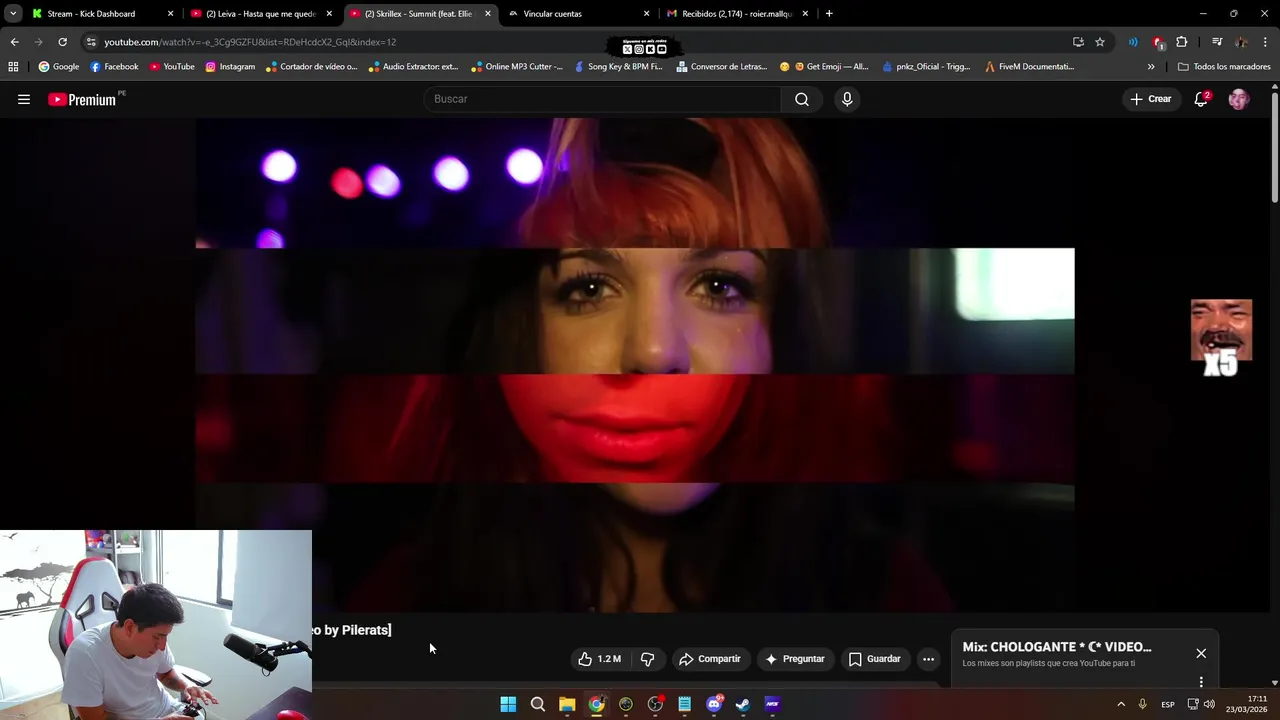This screenshot has height=720, width=1280.
Task: Open the YouTube bookmark
Action: click(172, 67)
